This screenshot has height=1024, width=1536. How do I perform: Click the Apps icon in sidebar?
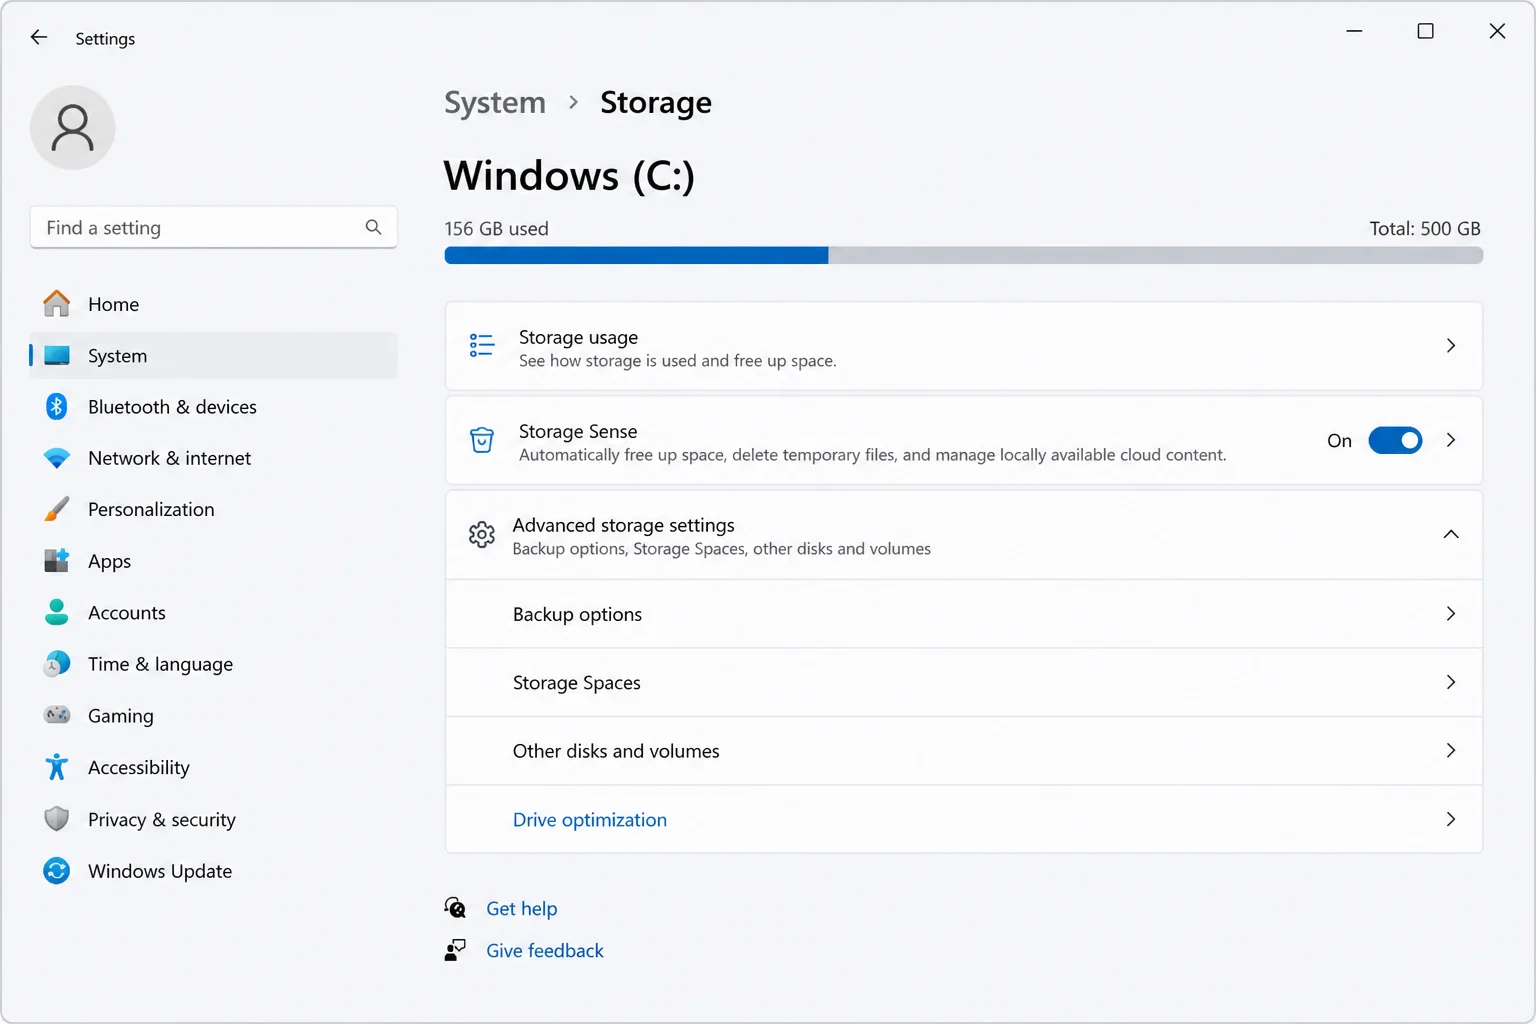[x=57, y=561]
